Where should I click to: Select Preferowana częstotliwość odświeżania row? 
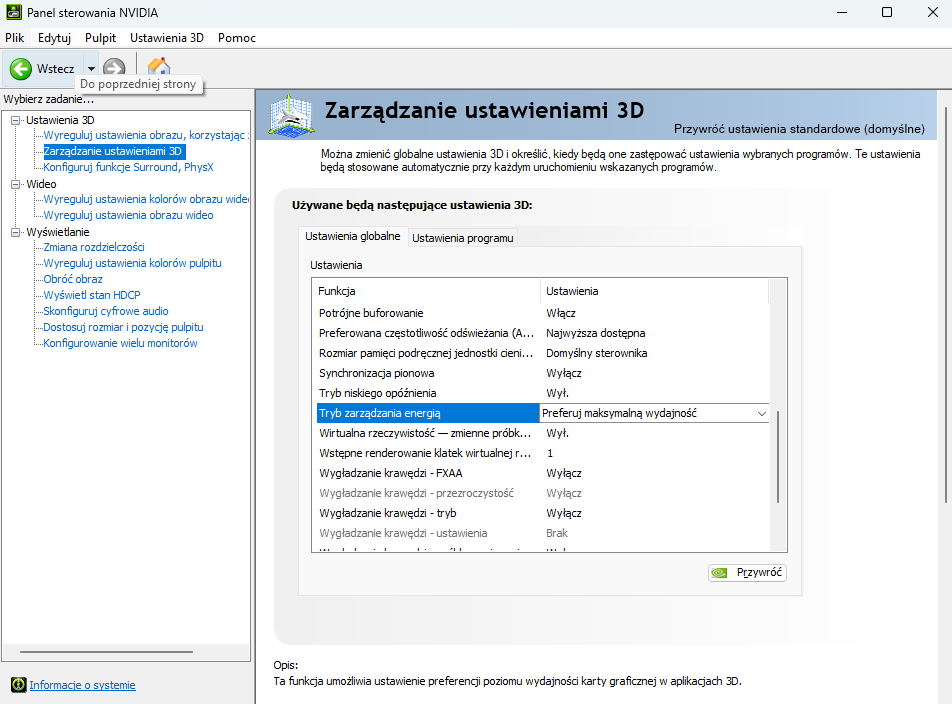click(x=542, y=333)
